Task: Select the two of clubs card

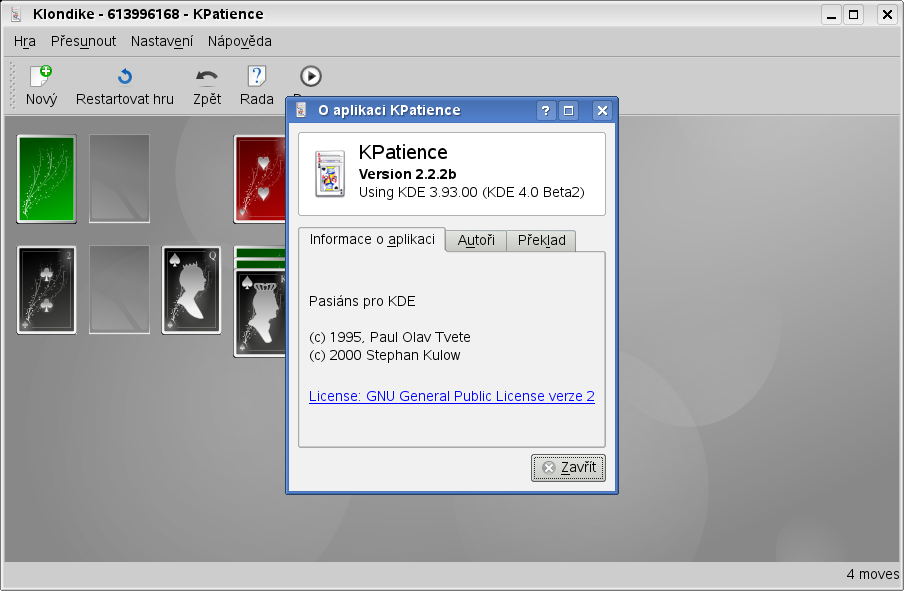Action: pyautogui.click(x=47, y=290)
